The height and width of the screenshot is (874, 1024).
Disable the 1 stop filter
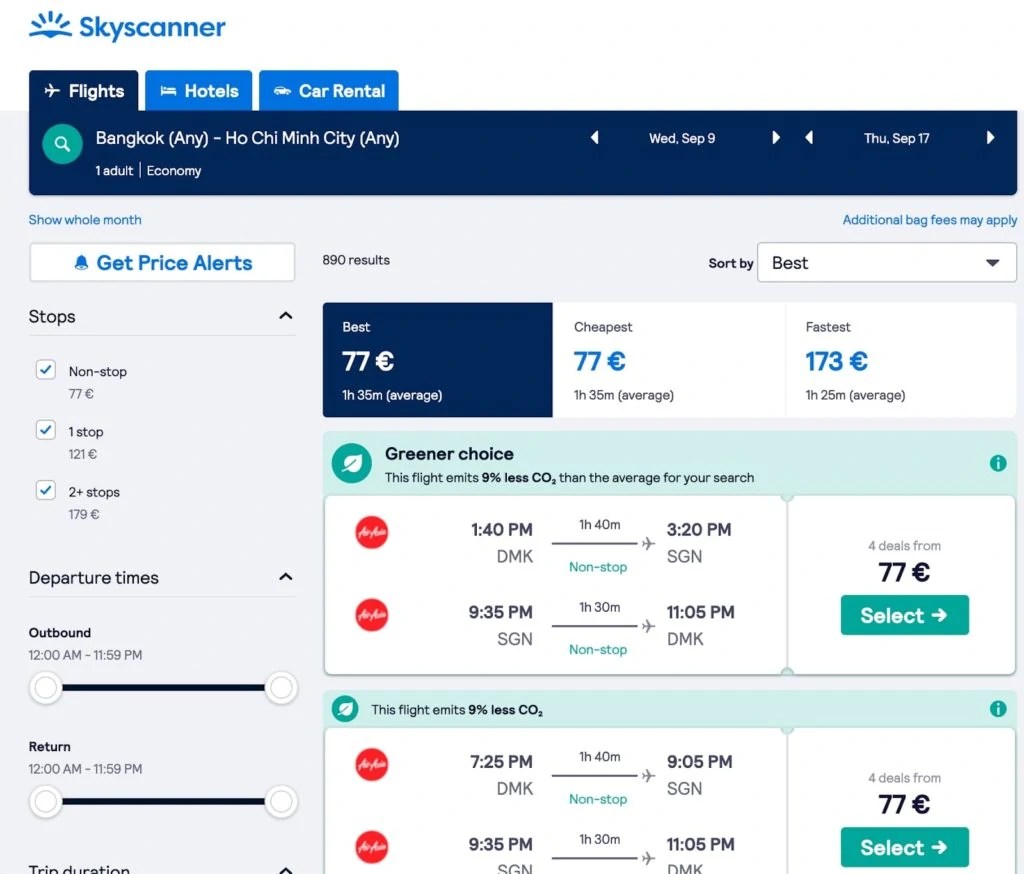click(45, 430)
